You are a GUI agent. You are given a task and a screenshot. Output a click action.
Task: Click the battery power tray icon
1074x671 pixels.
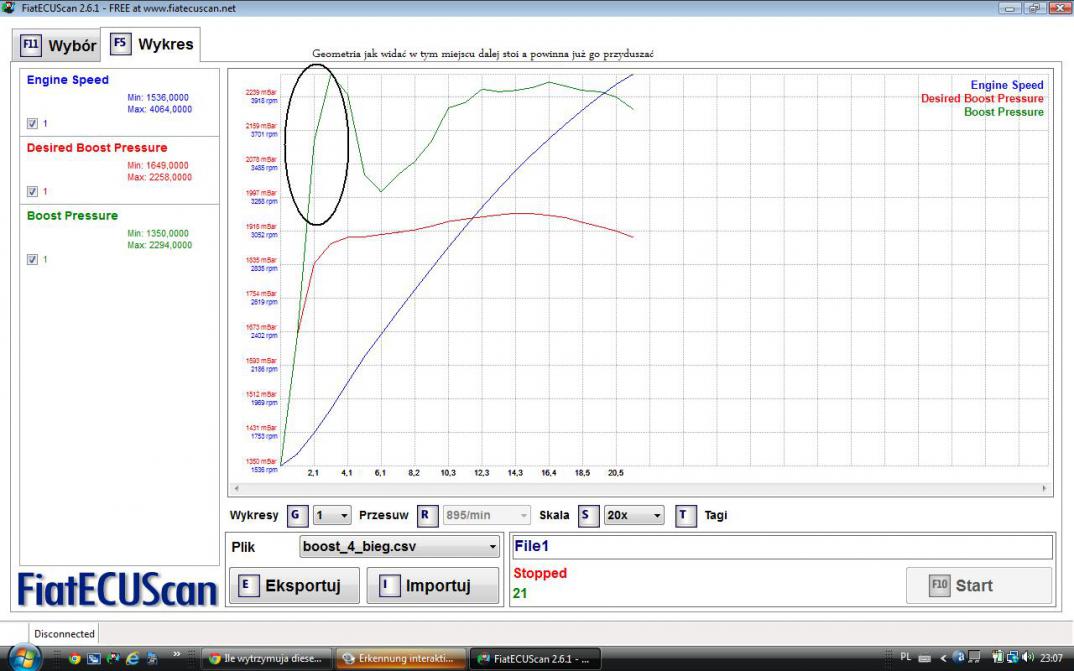tap(999, 658)
